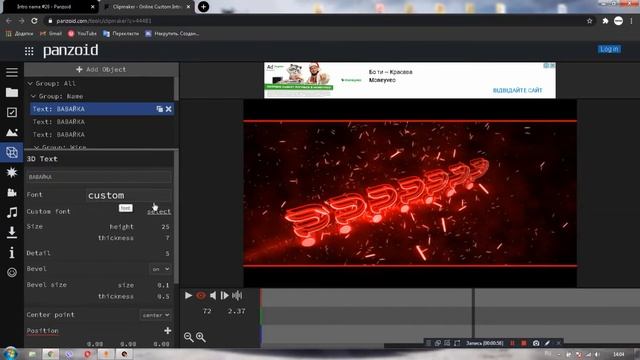Viewport: 640px width, 360px height.
Task: Click the download icon in sidebar
Action: [12, 232]
